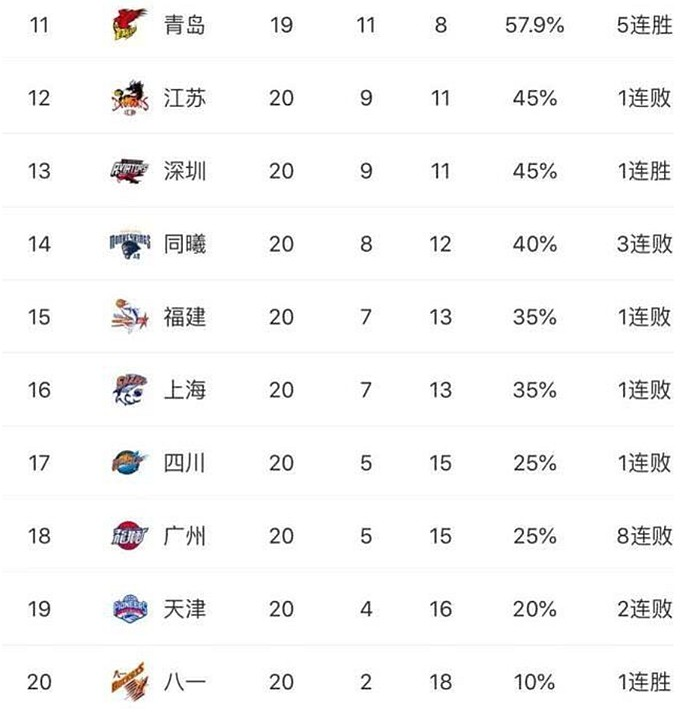Select team name 八一

coord(185,682)
